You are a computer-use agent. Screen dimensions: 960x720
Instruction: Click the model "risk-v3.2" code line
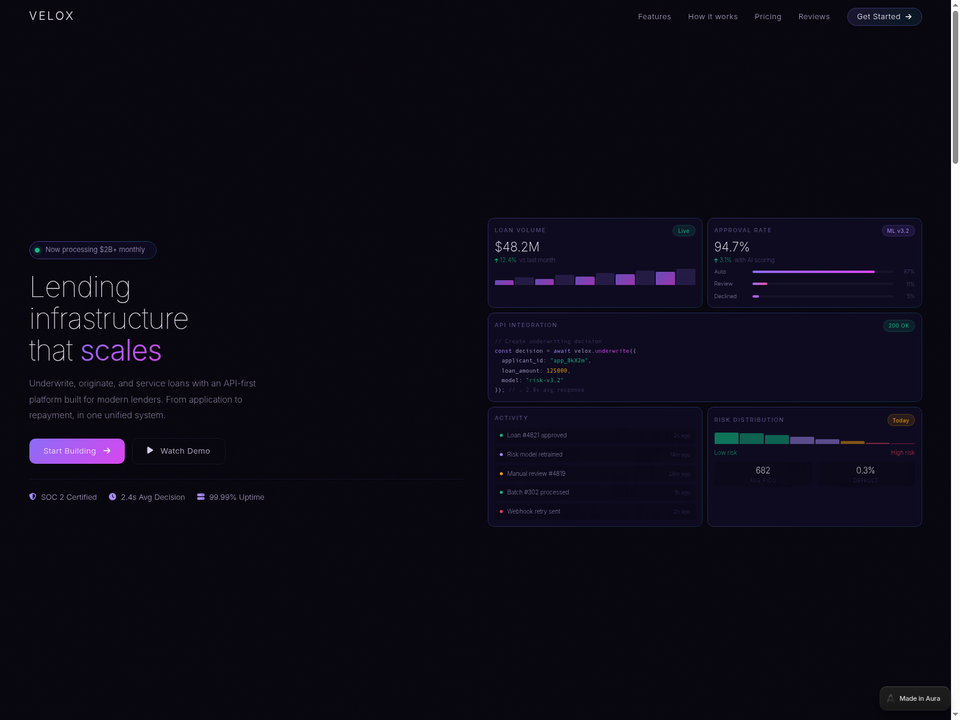click(533, 380)
